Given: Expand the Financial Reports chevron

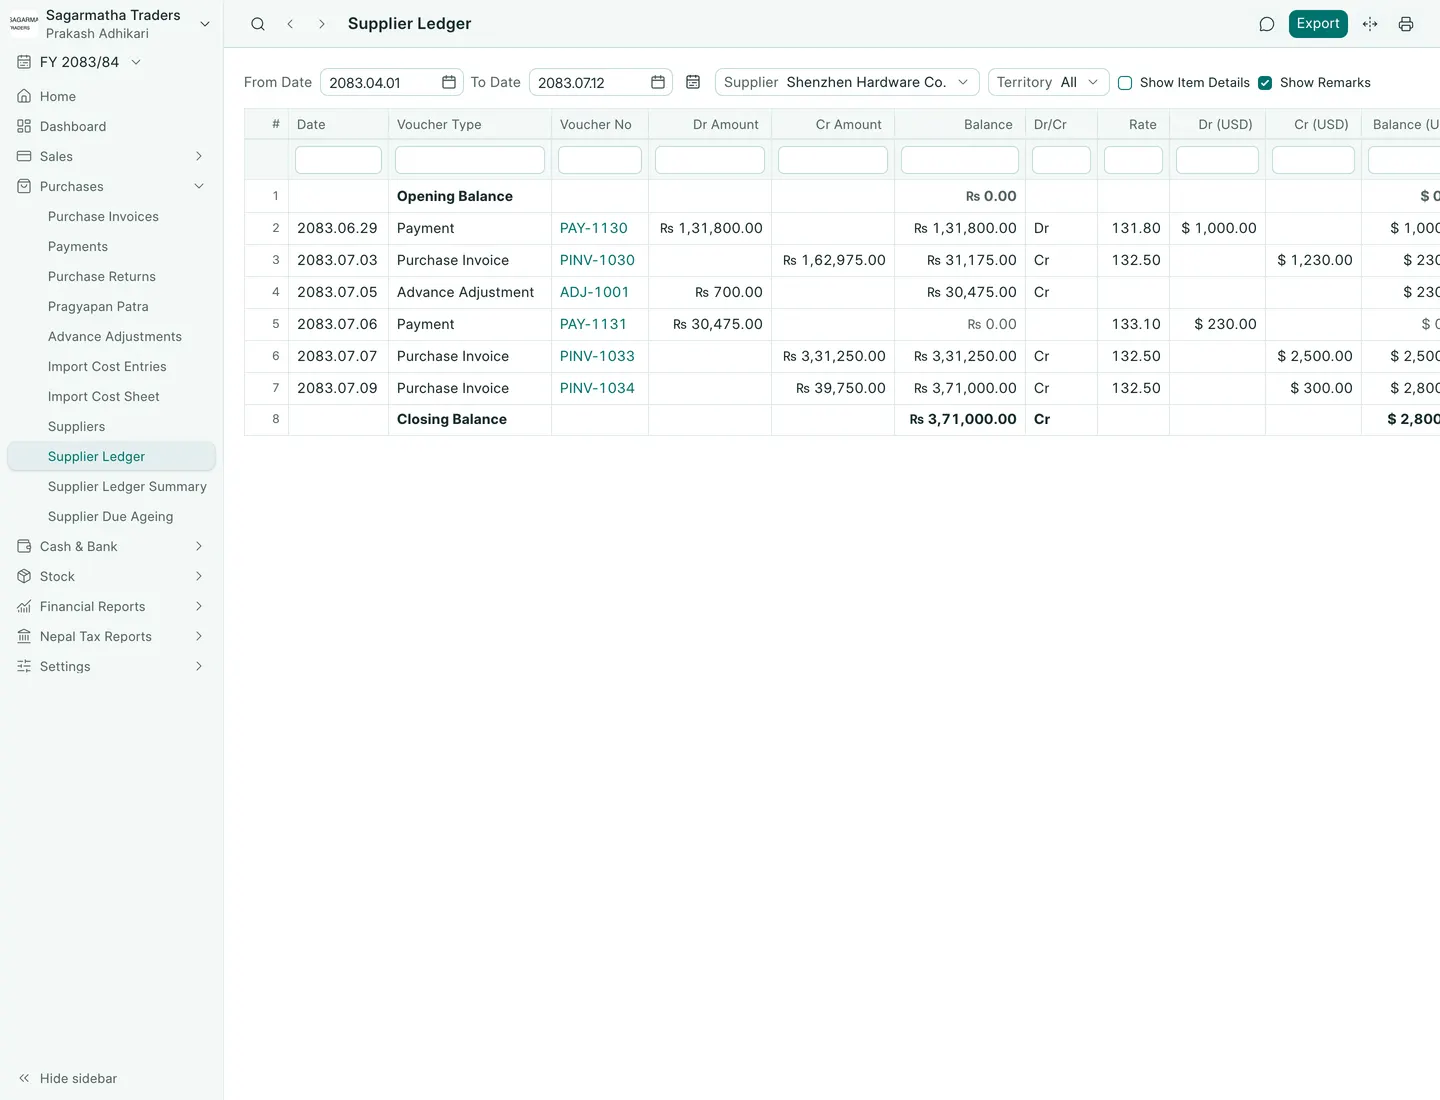Looking at the screenshot, I should pos(199,606).
